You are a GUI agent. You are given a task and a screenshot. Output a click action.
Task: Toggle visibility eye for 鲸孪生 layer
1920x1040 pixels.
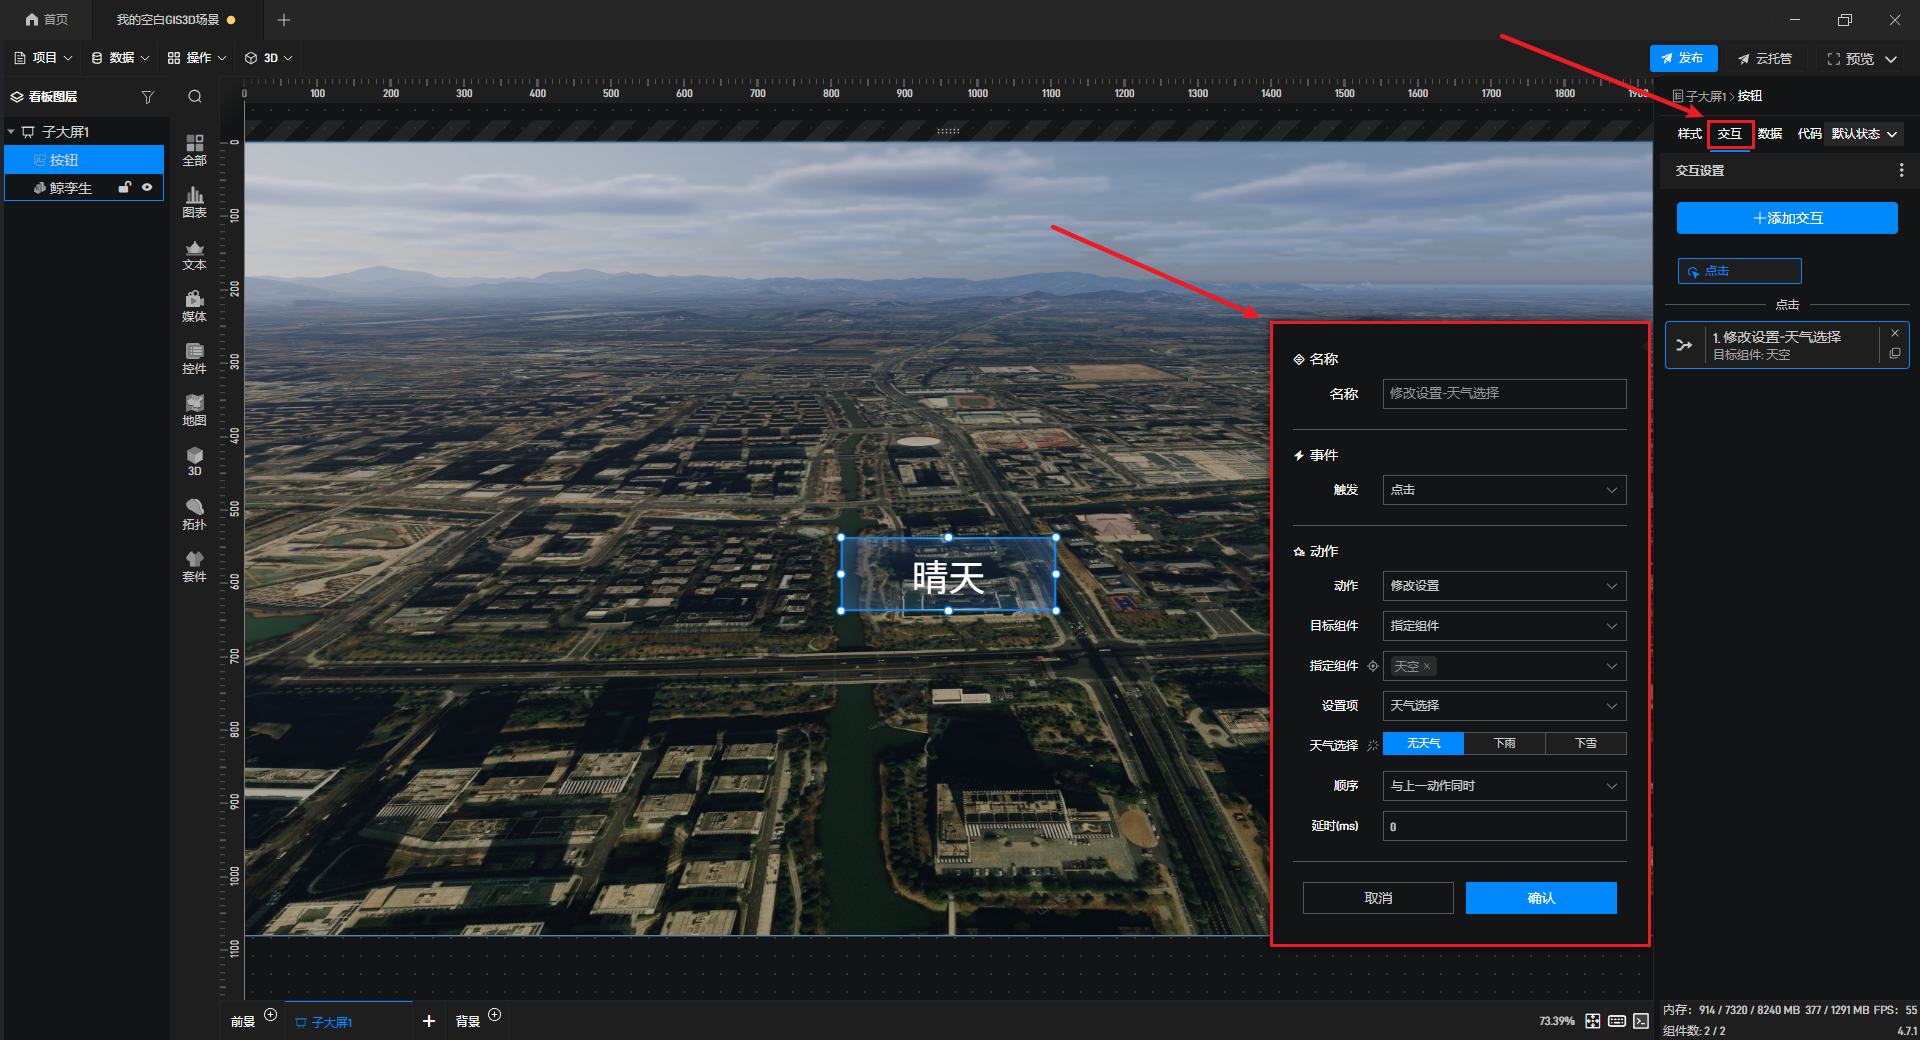point(147,187)
